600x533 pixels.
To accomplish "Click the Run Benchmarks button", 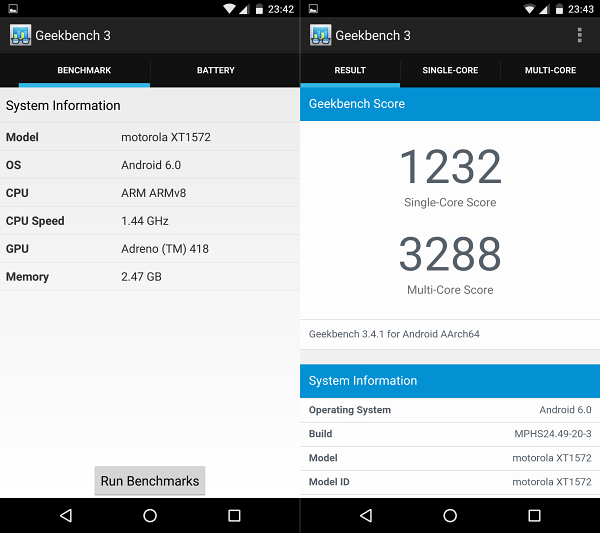I will (150, 481).
